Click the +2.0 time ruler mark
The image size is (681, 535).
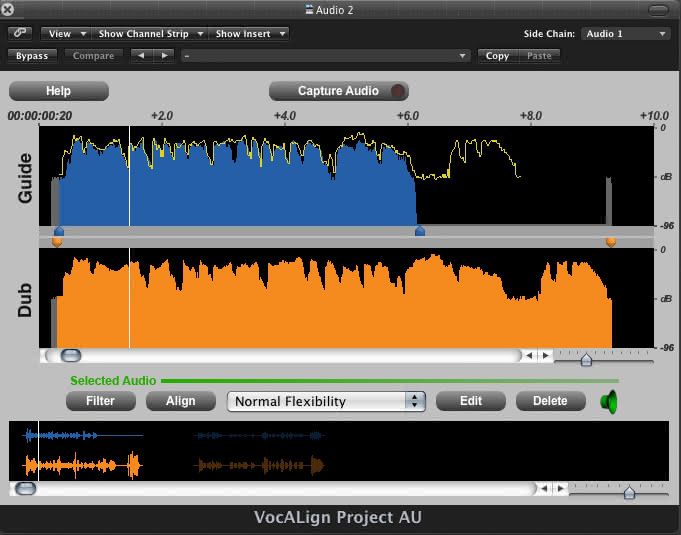162,116
